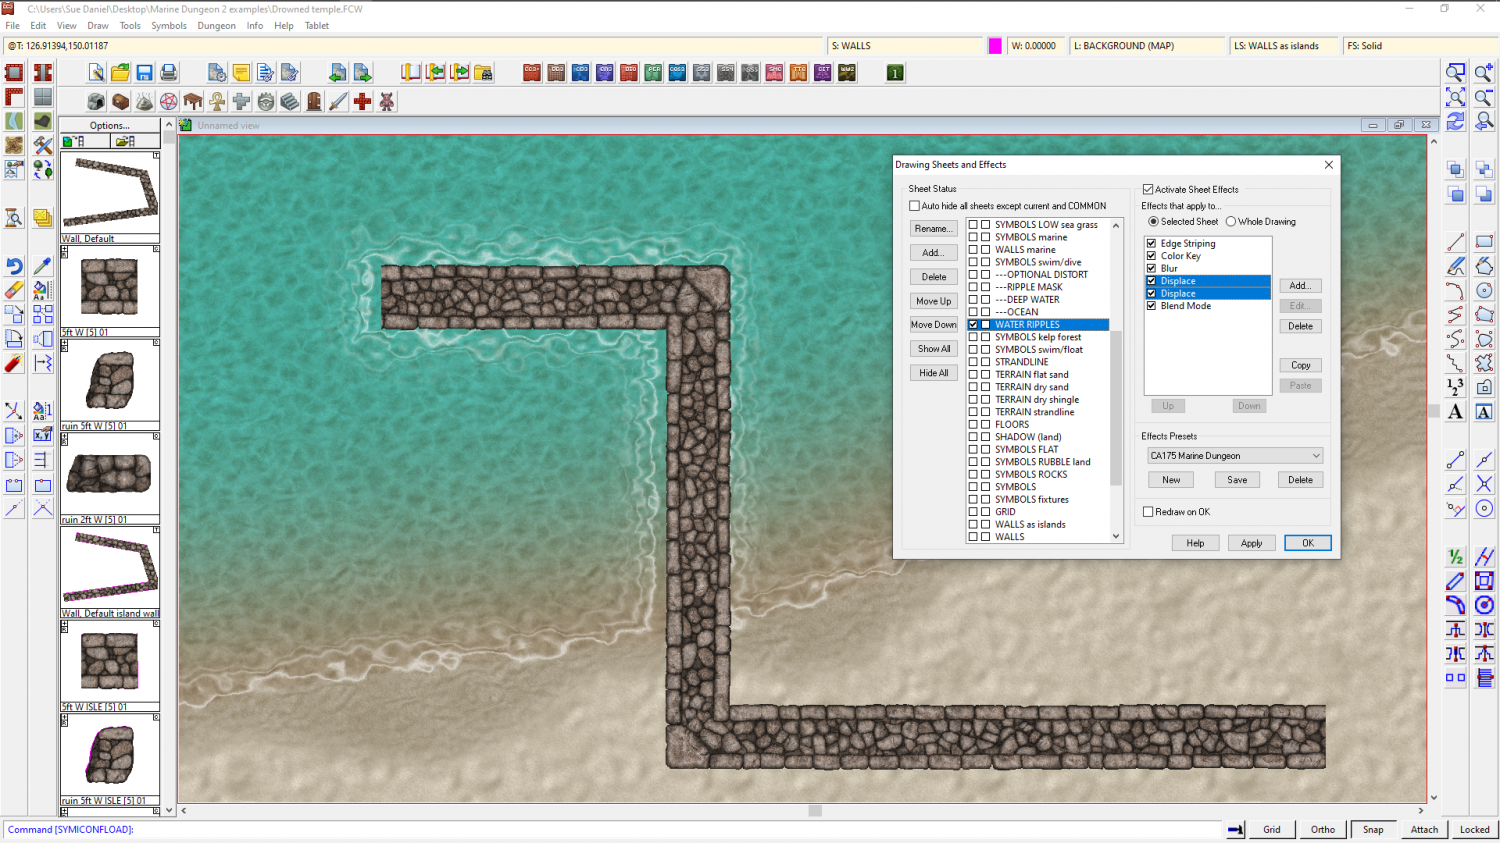Click the New drawing icon
Screen dimensions: 1500x843
(x=96, y=72)
